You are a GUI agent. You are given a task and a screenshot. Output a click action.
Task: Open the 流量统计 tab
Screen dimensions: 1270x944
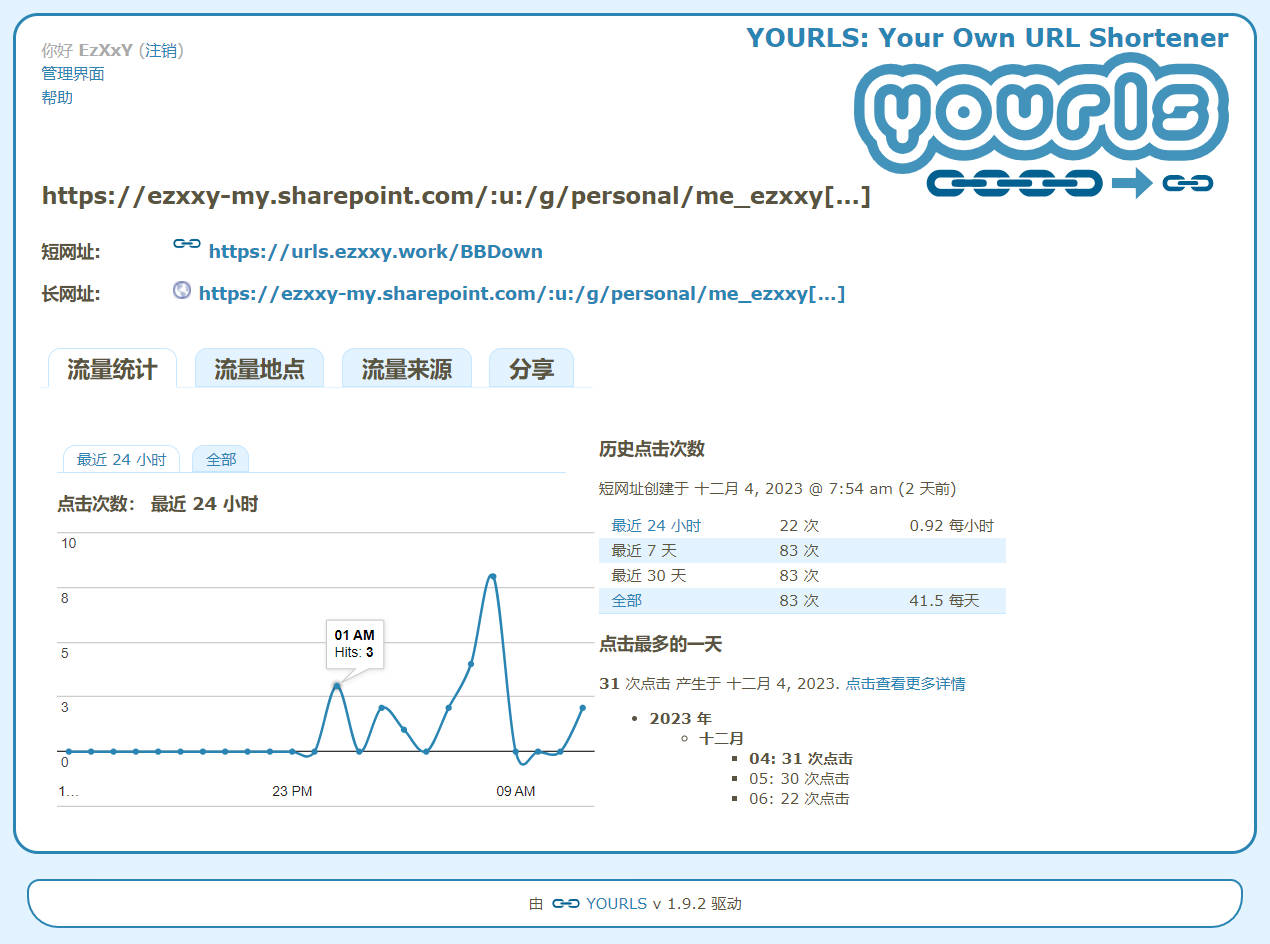[x=112, y=369]
